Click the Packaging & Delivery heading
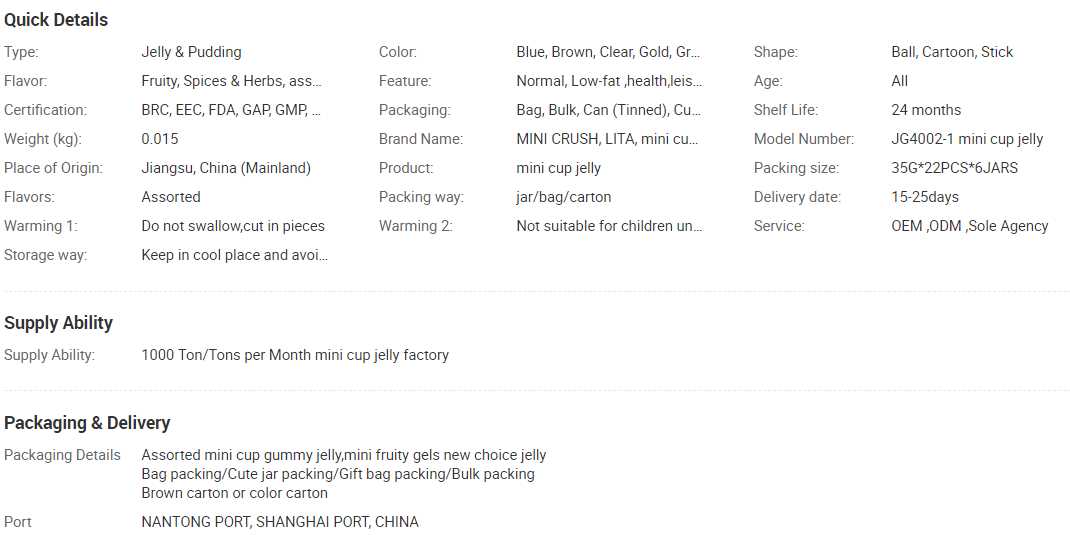Screen dimensions: 1070x535 (x=87, y=423)
